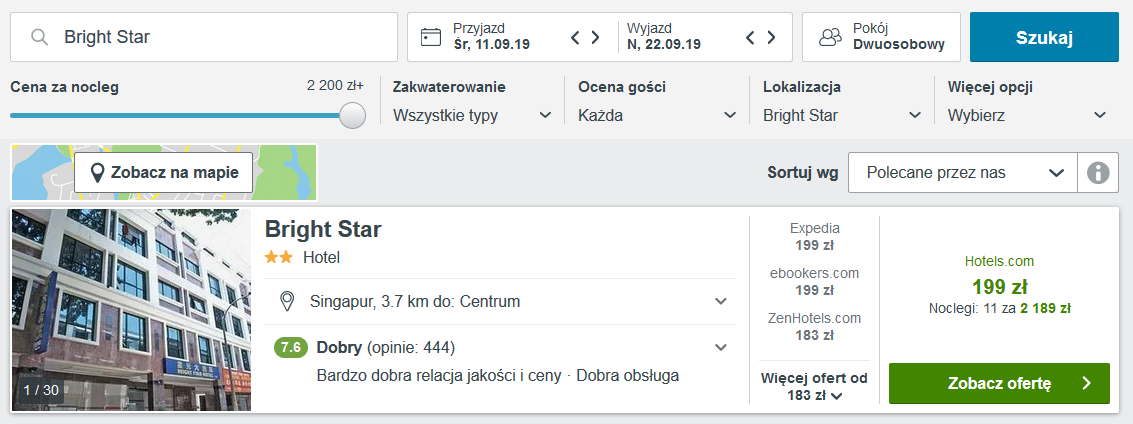Go to previous departure date
The width and height of the screenshot is (1133, 424).
point(750,38)
